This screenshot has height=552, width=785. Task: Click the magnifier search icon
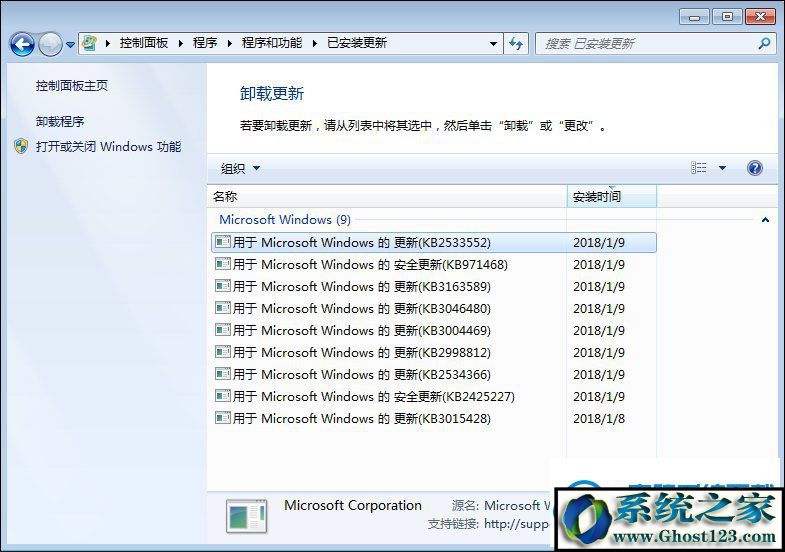(x=764, y=44)
